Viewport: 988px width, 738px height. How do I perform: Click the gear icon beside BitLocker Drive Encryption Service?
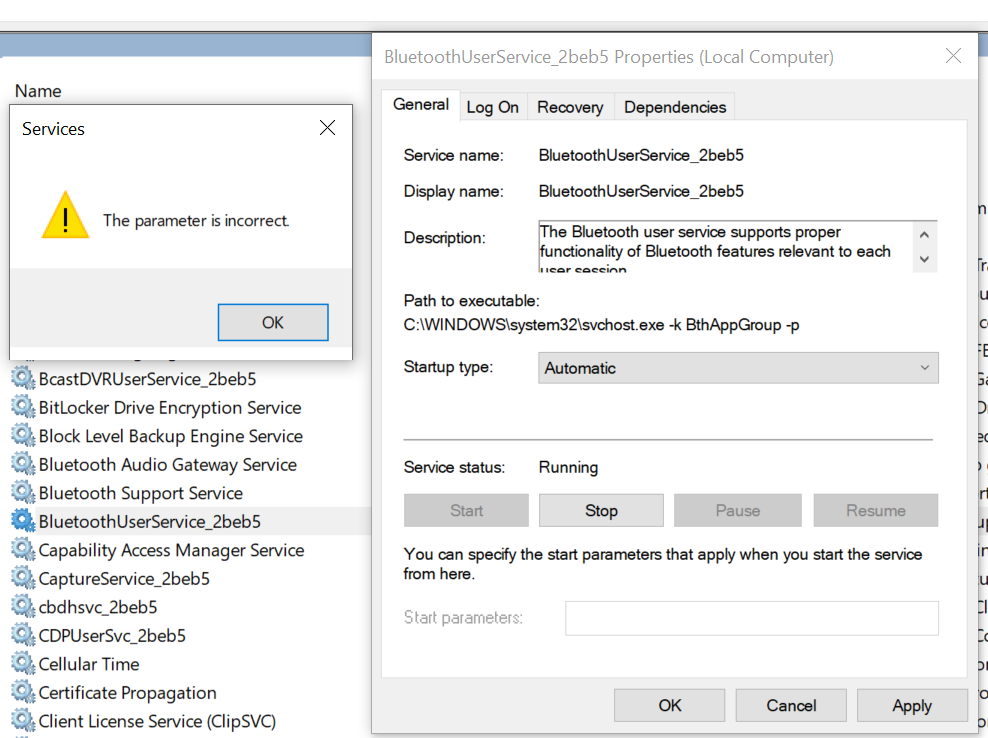coord(23,407)
